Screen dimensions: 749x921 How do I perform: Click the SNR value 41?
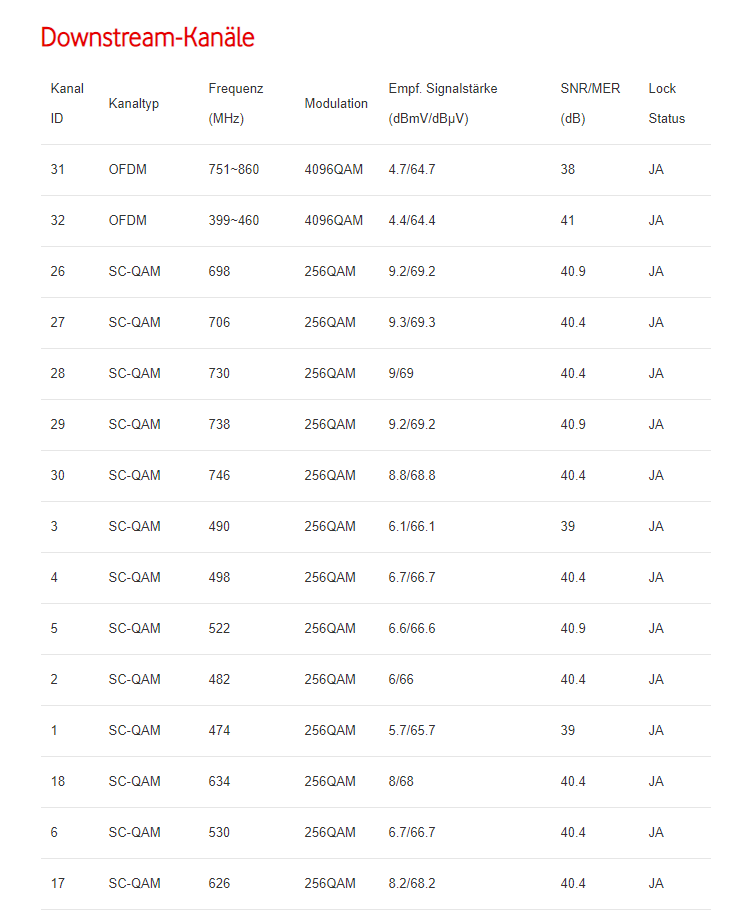pos(568,221)
